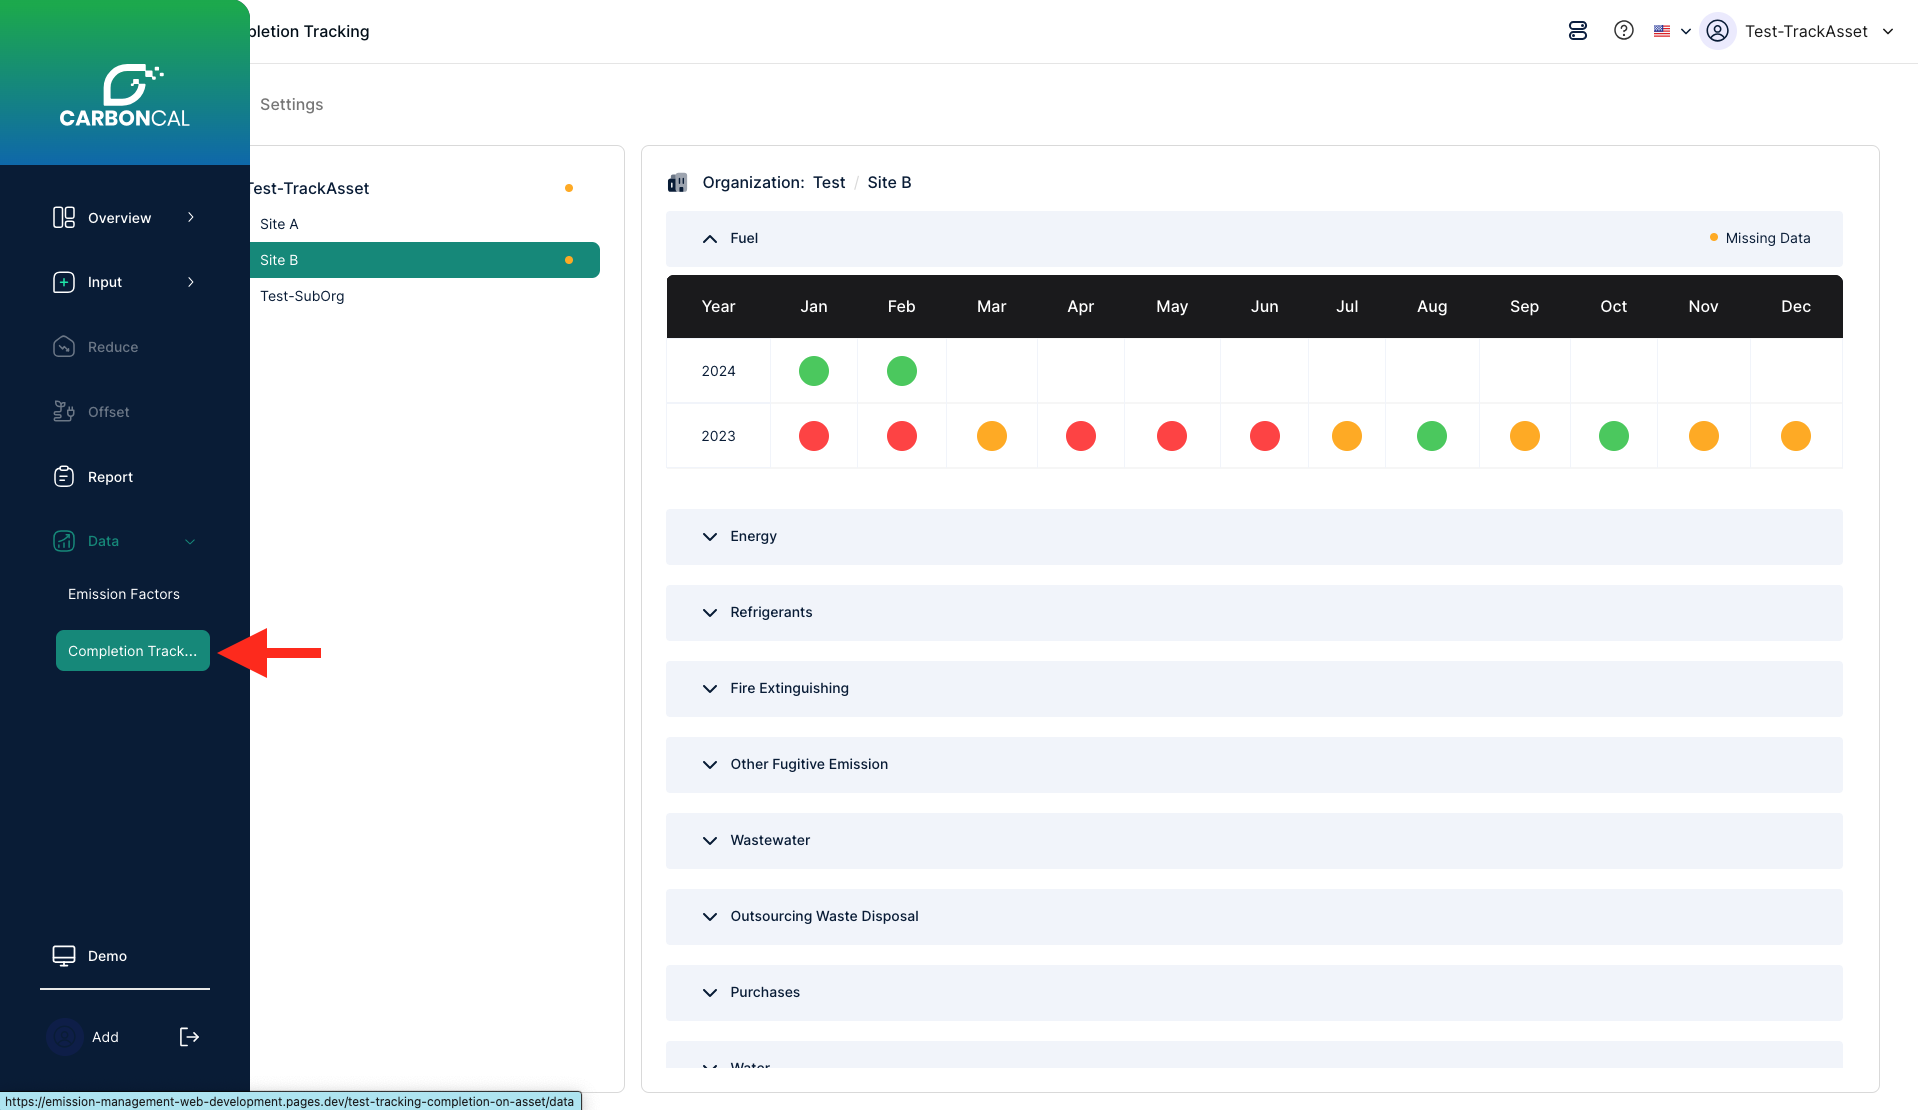Click the server stack icon in header
This screenshot has height=1110, width=1918.
(1578, 31)
